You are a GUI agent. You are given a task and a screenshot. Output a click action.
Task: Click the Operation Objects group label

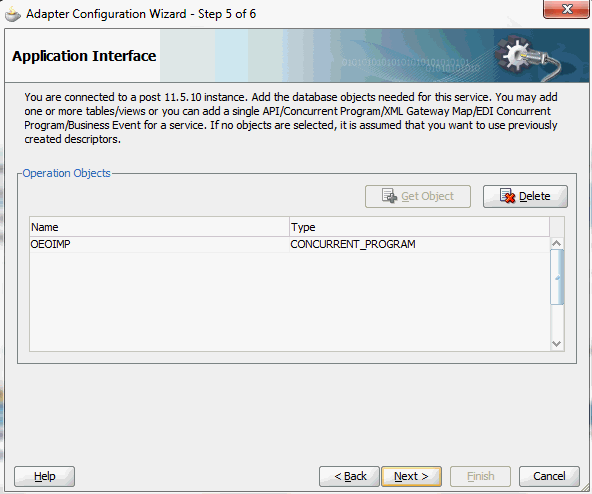click(66, 173)
